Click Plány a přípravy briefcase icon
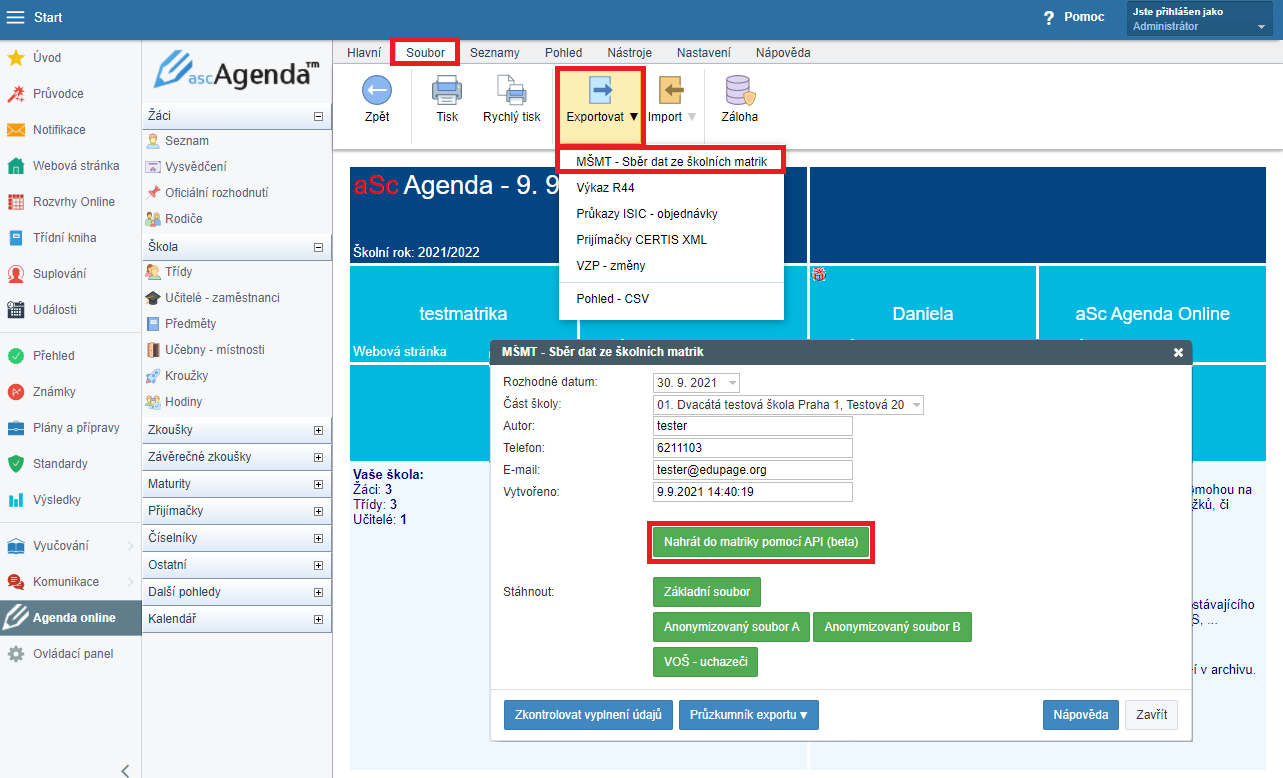 click(16, 428)
